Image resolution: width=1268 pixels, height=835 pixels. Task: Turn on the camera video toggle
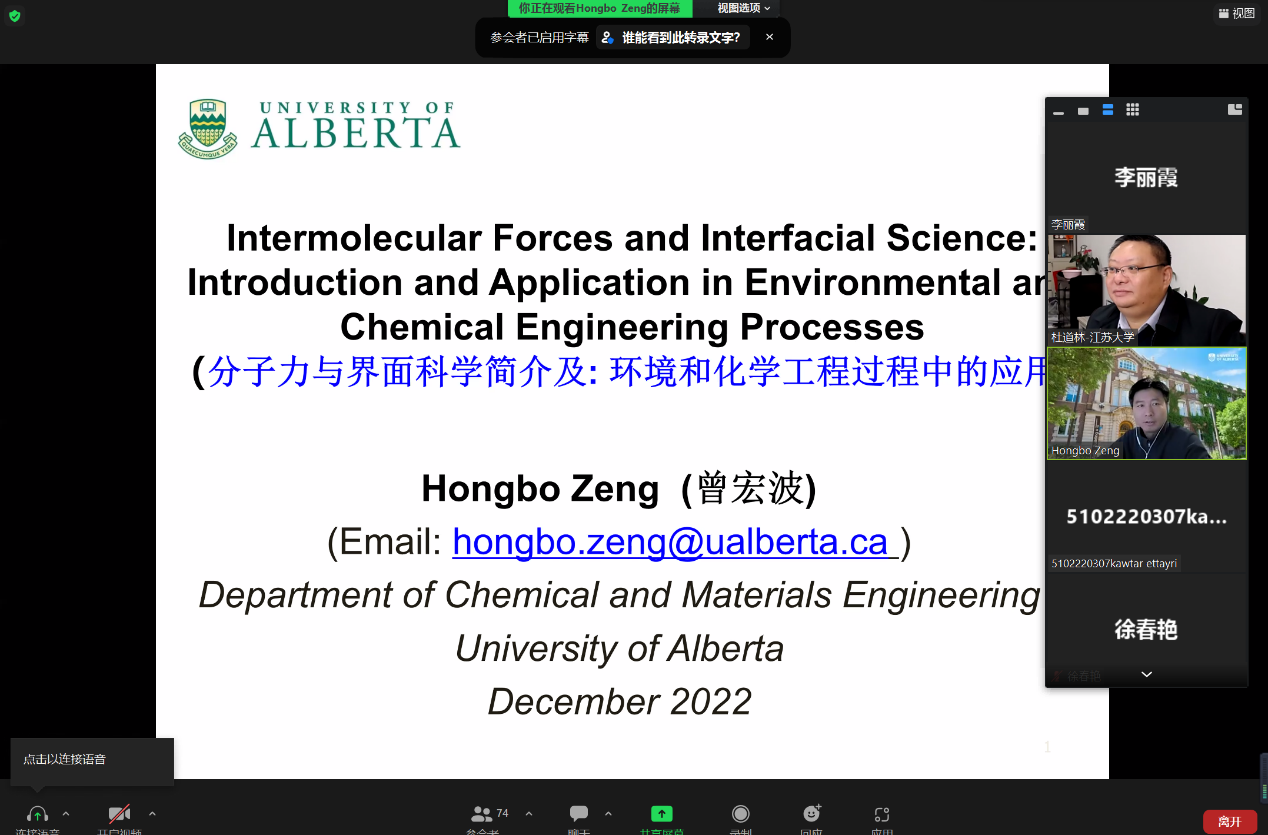[x=120, y=814]
